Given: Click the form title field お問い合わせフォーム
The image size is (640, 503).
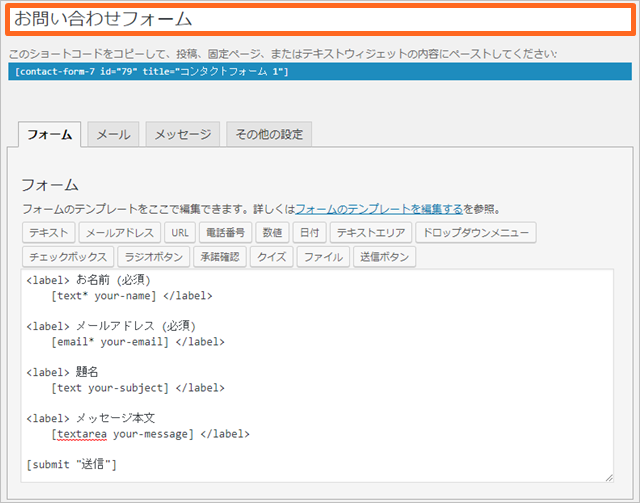Looking at the screenshot, I should click(318, 20).
